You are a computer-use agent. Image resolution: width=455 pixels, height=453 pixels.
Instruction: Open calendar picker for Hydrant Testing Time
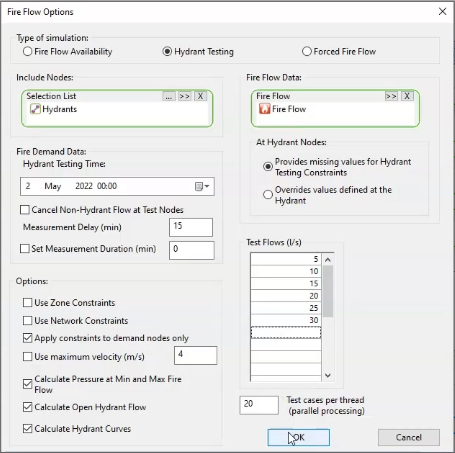[x=202, y=186]
